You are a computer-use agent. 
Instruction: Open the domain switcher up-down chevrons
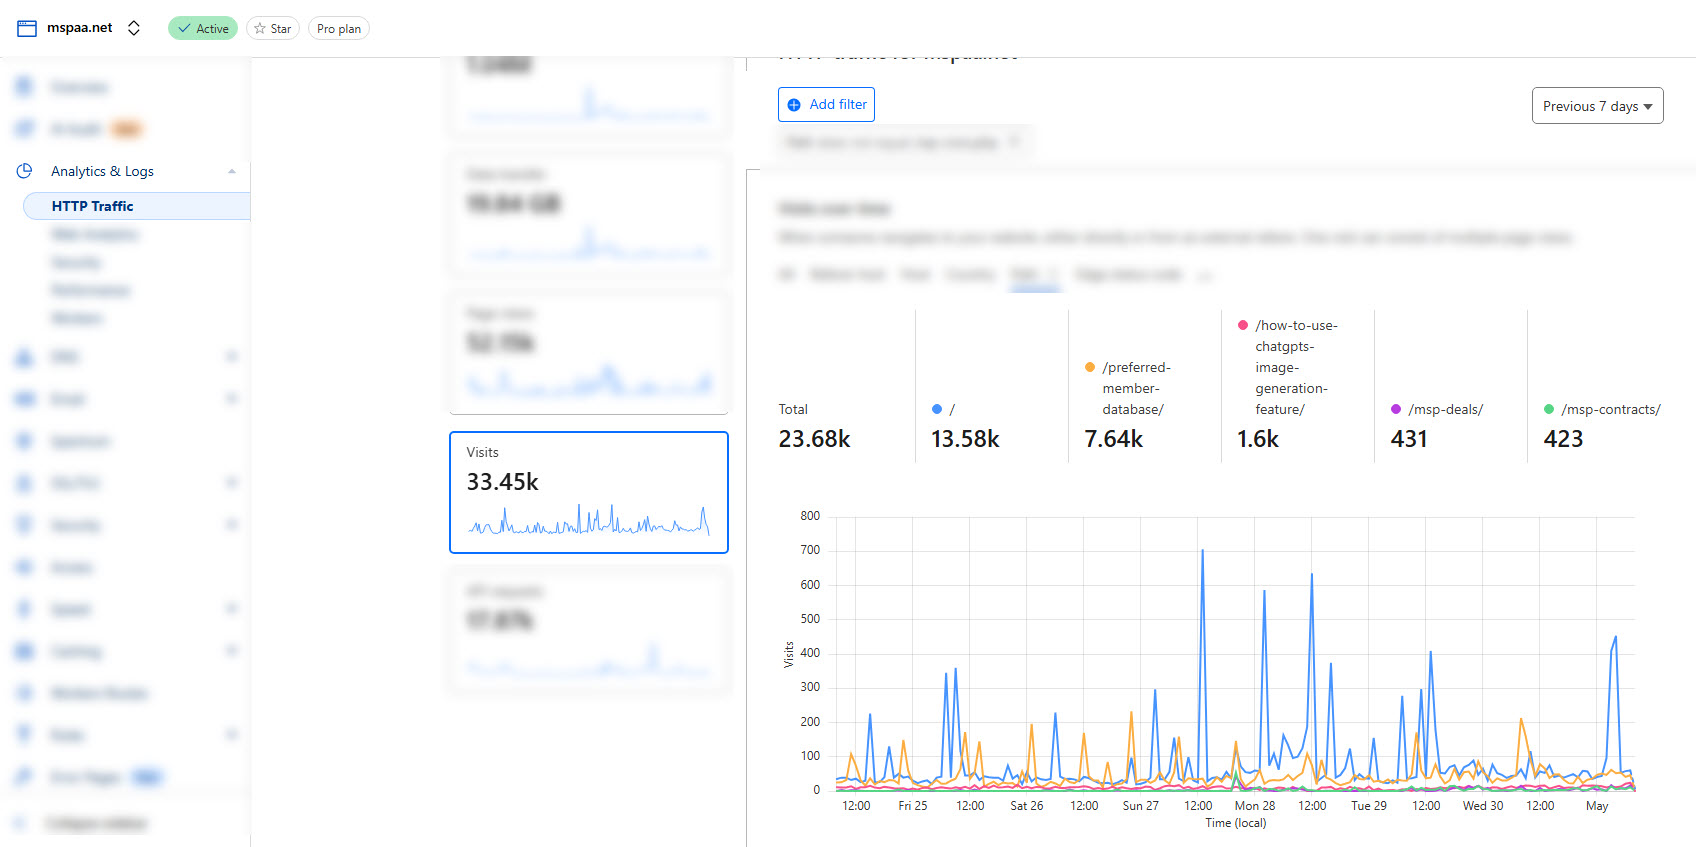pos(134,28)
